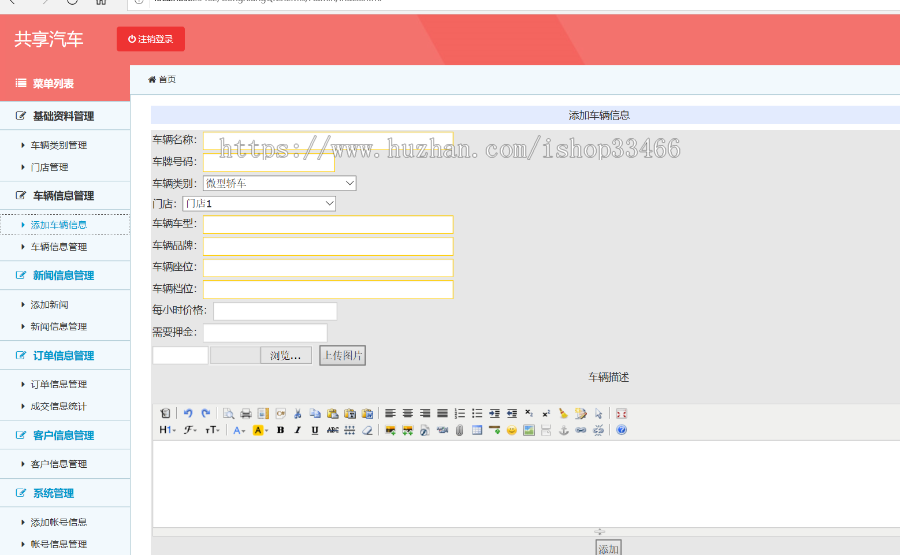Screen dimensions: 900x555
Task: Cut selected text with scissors icon
Action: point(297,413)
